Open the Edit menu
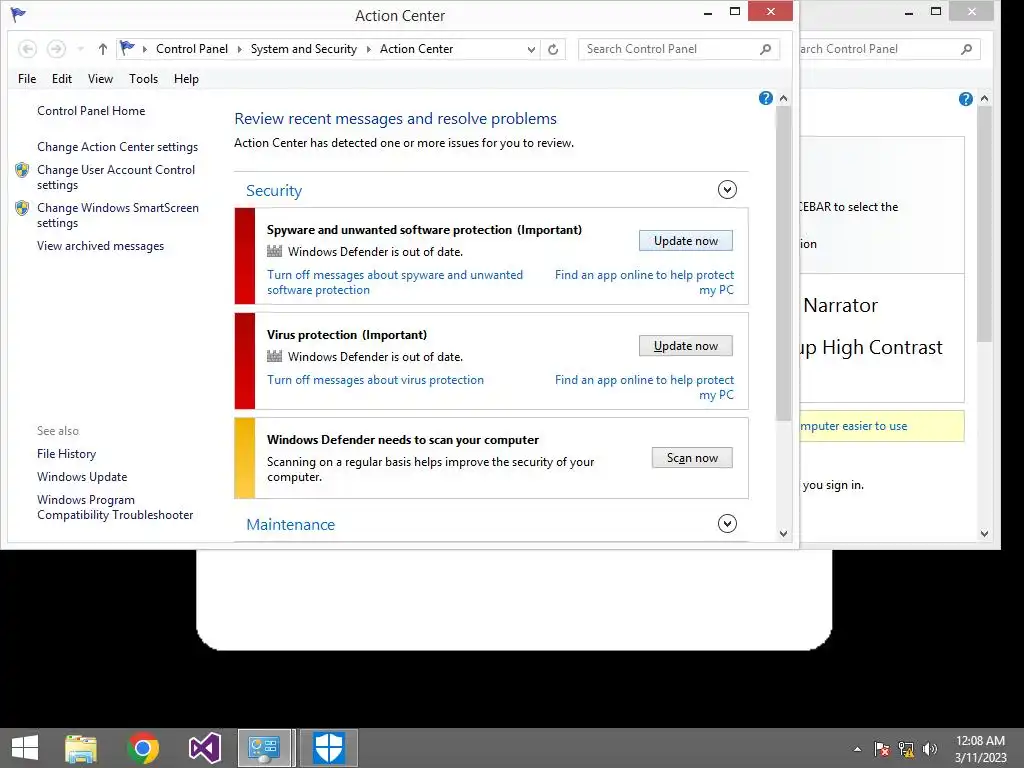This screenshot has height=768, width=1024. click(61, 79)
